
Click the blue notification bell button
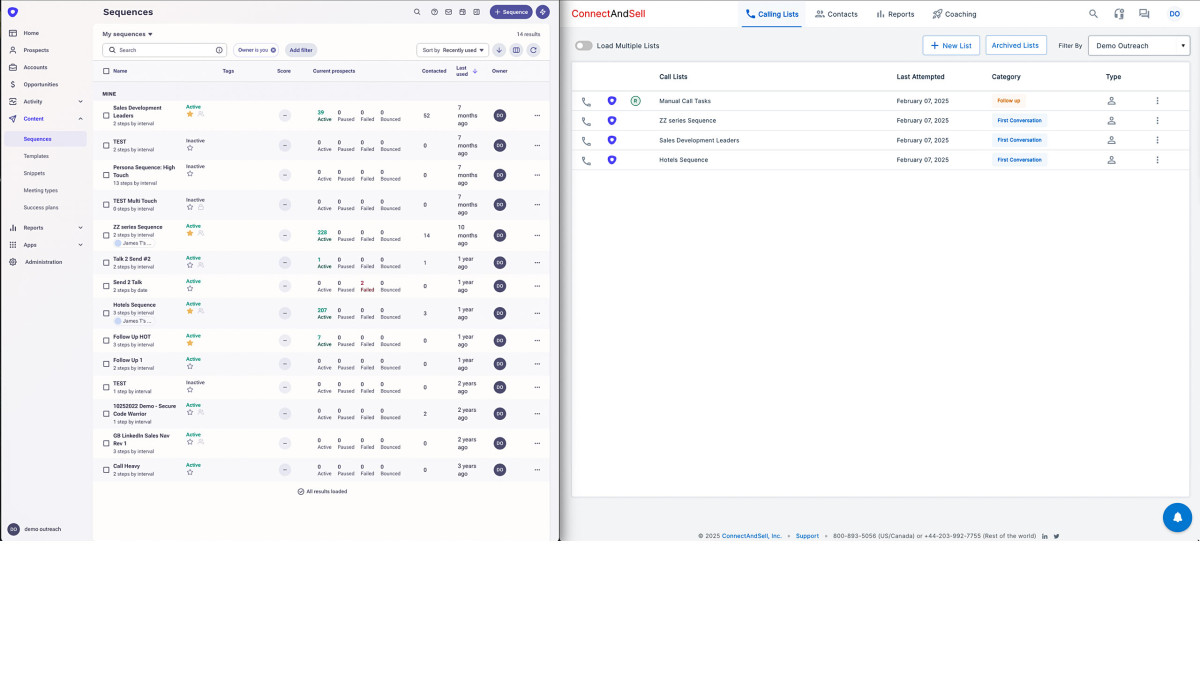(x=1177, y=517)
